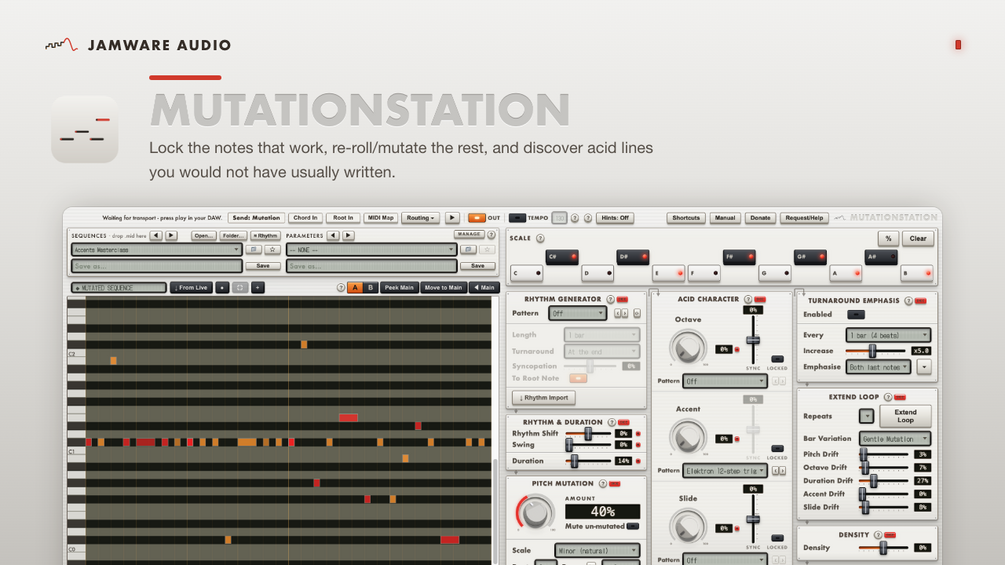Screen dimensions: 1005x565
Task: Open help for Extend Loop
Action: point(888,397)
